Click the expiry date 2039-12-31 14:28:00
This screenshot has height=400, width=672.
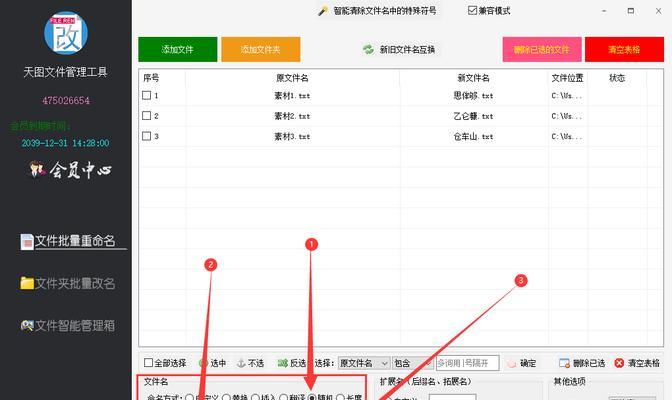[x=66, y=143]
